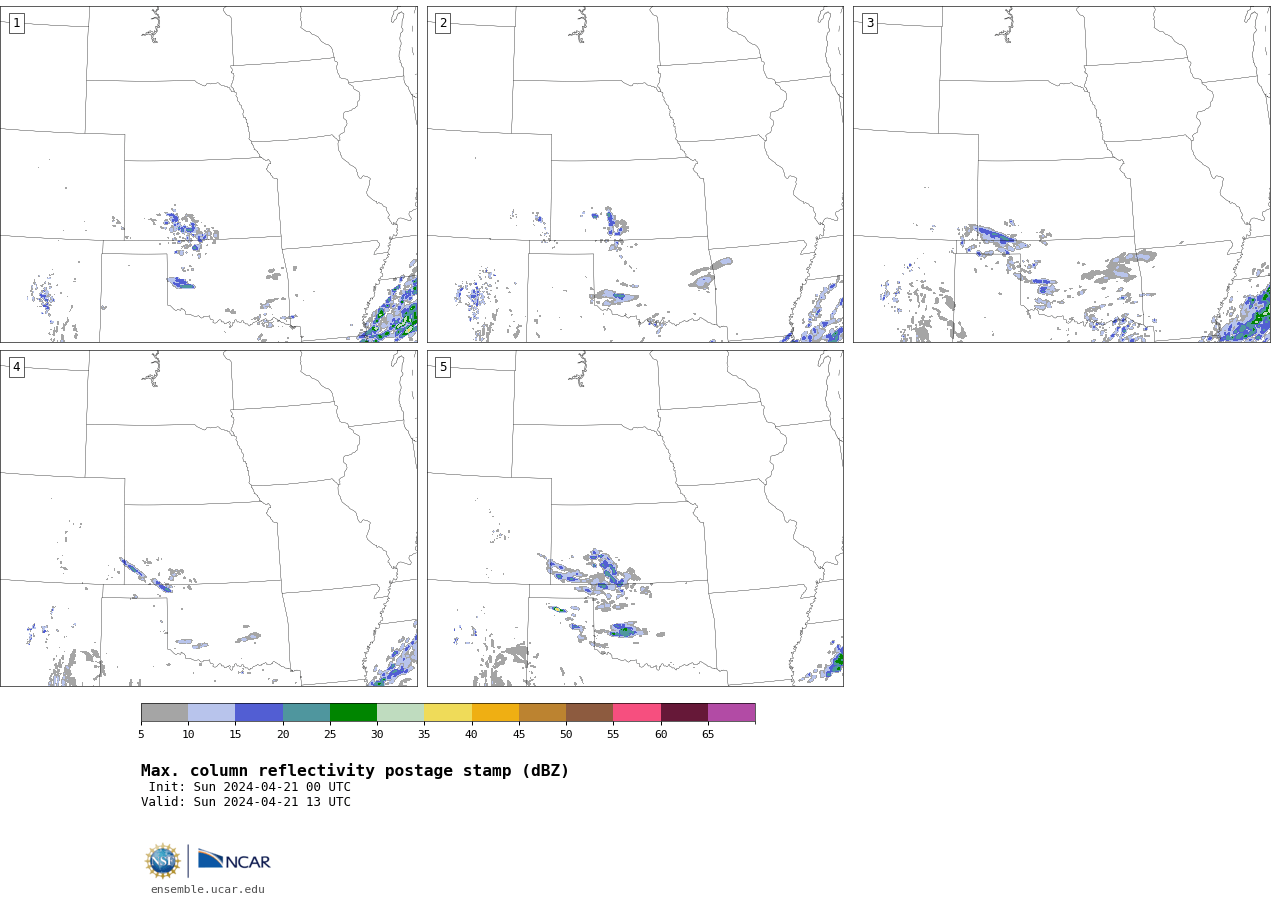Viewport: 1280px width, 901px height.
Task: Click the panel label number 4
Action: 16,367
